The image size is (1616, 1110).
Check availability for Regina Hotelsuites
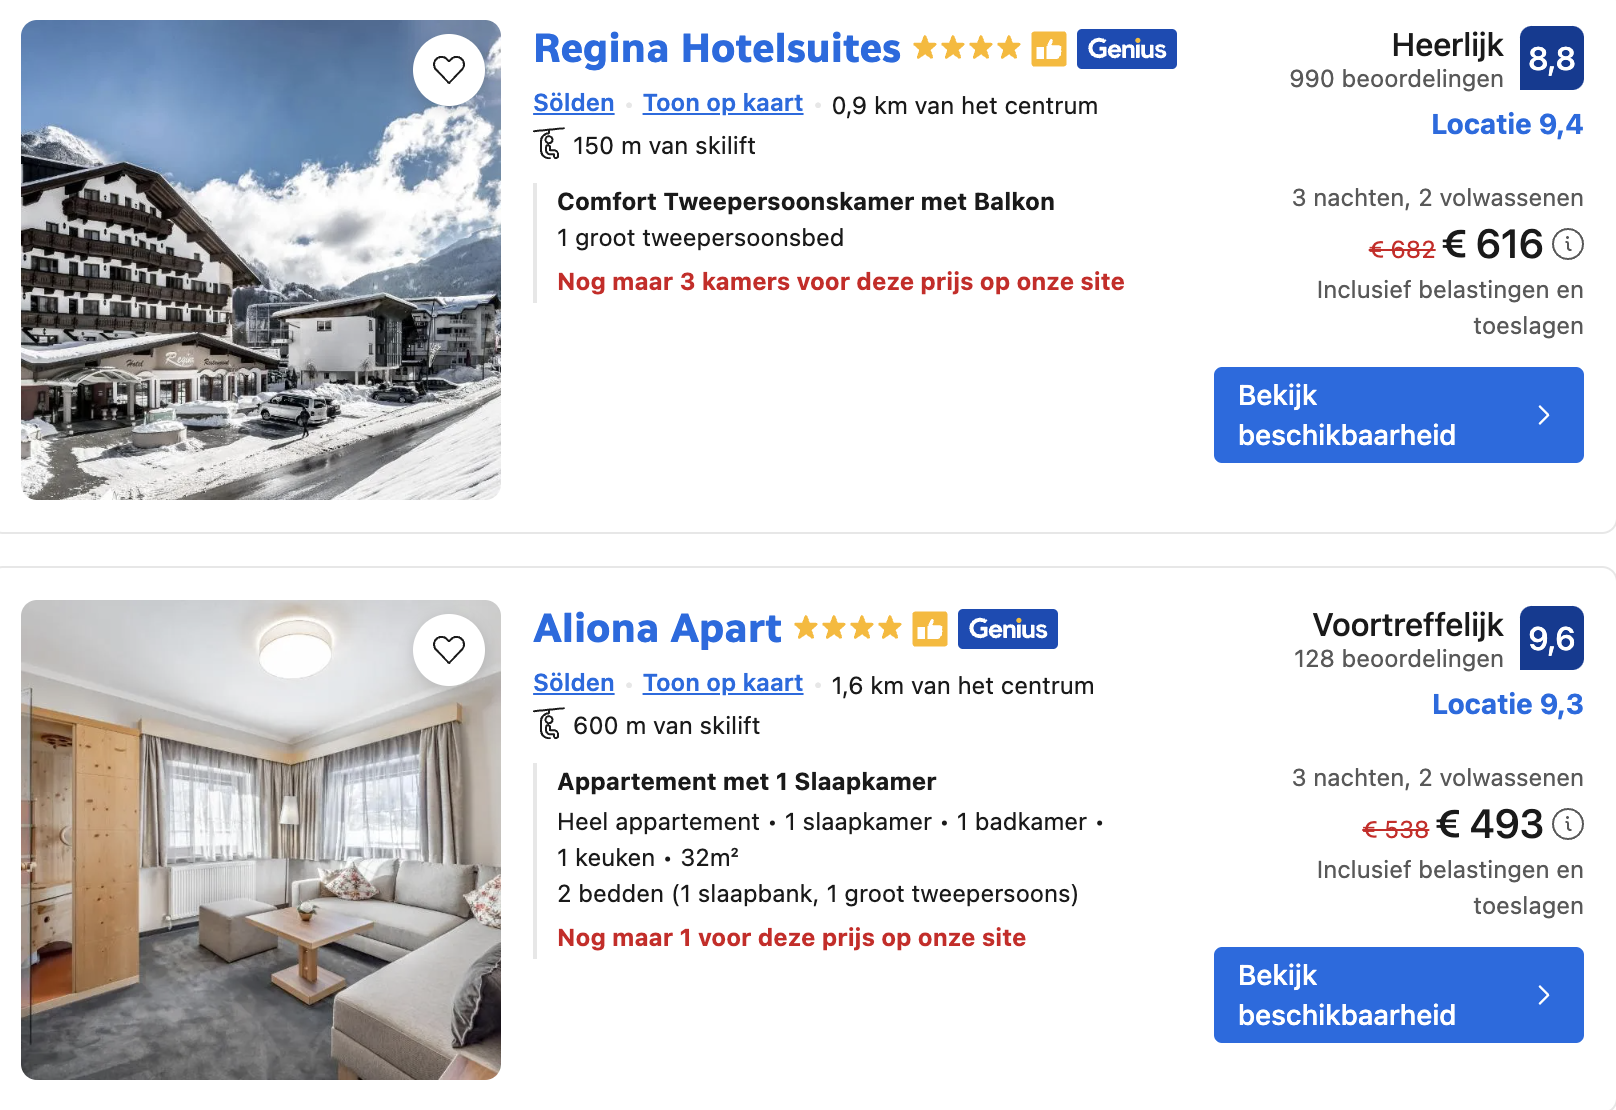pos(1398,415)
